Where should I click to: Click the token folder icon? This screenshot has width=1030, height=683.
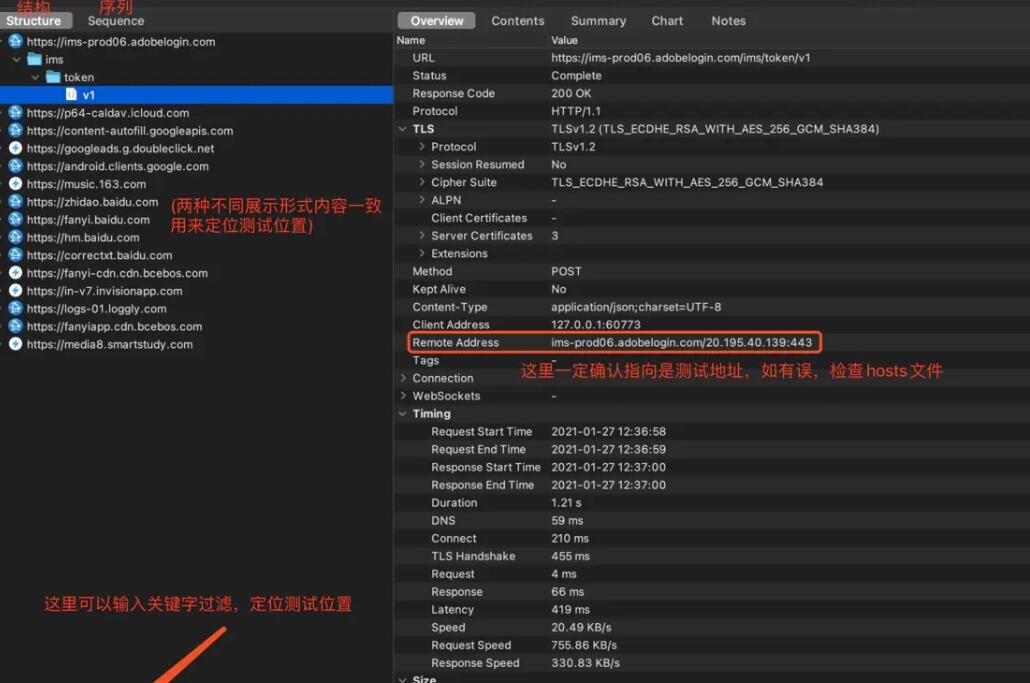[53, 77]
